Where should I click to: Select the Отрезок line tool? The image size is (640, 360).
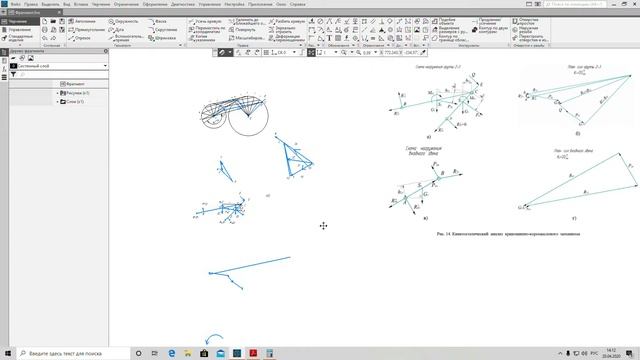(80, 38)
